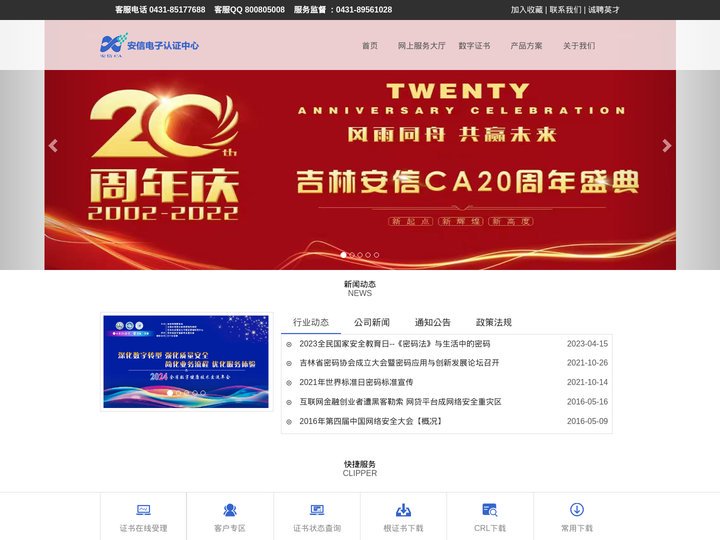Click bullet icon beside 吉林省密码协会 news
720x540 pixels.
click(289, 363)
